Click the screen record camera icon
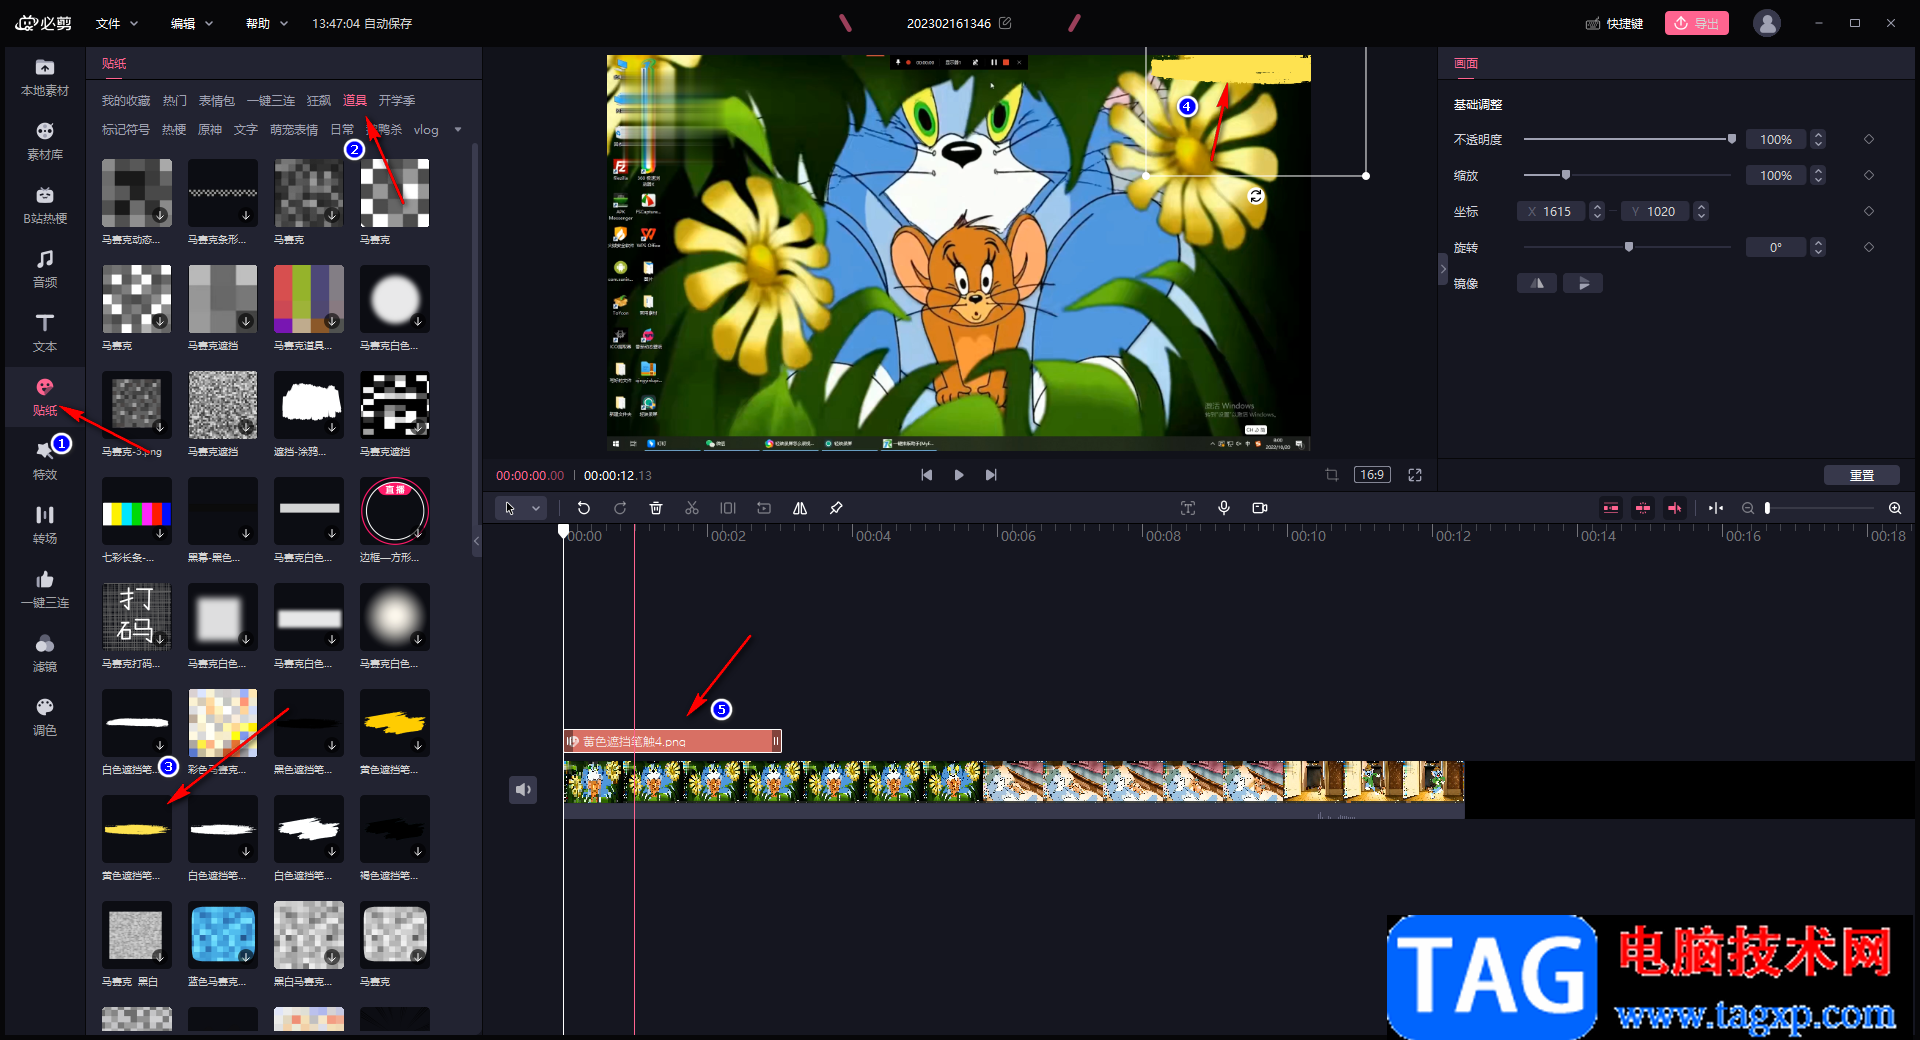This screenshot has width=1920, height=1040. (1260, 508)
